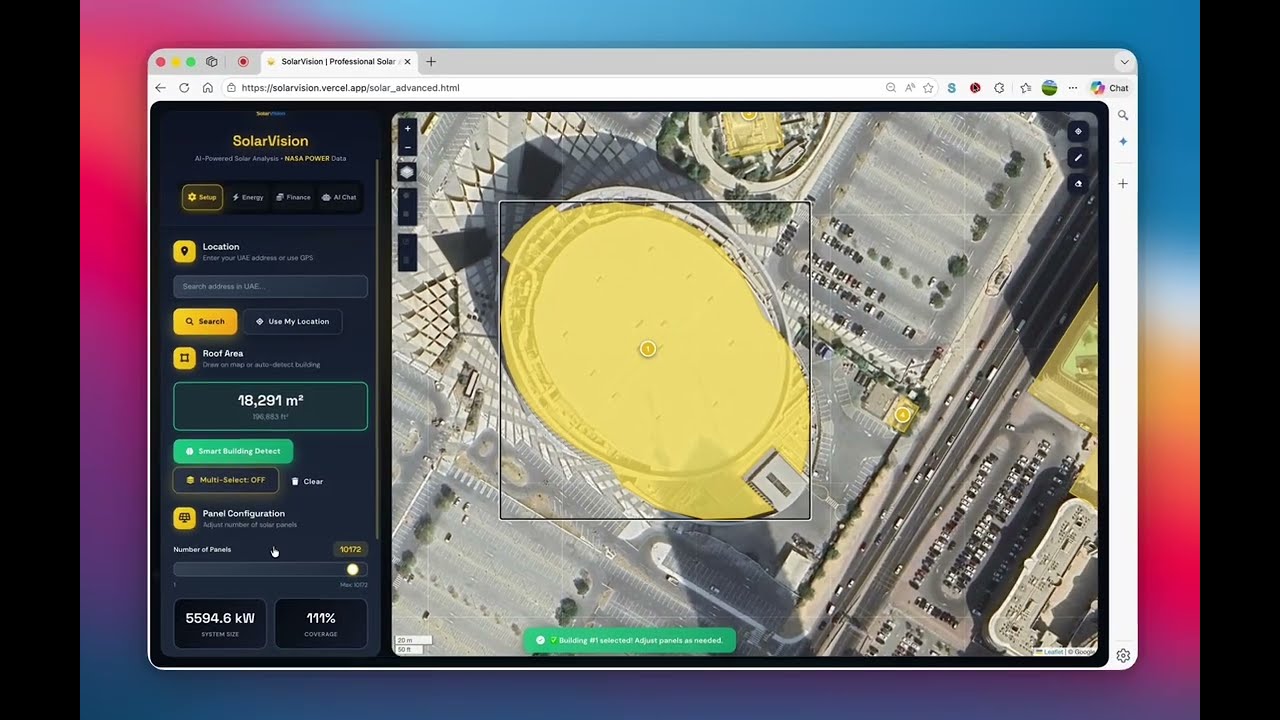The height and width of the screenshot is (720, 1280).
Task: Click the 5594.6 kW system size value
Action: (220, 618)
